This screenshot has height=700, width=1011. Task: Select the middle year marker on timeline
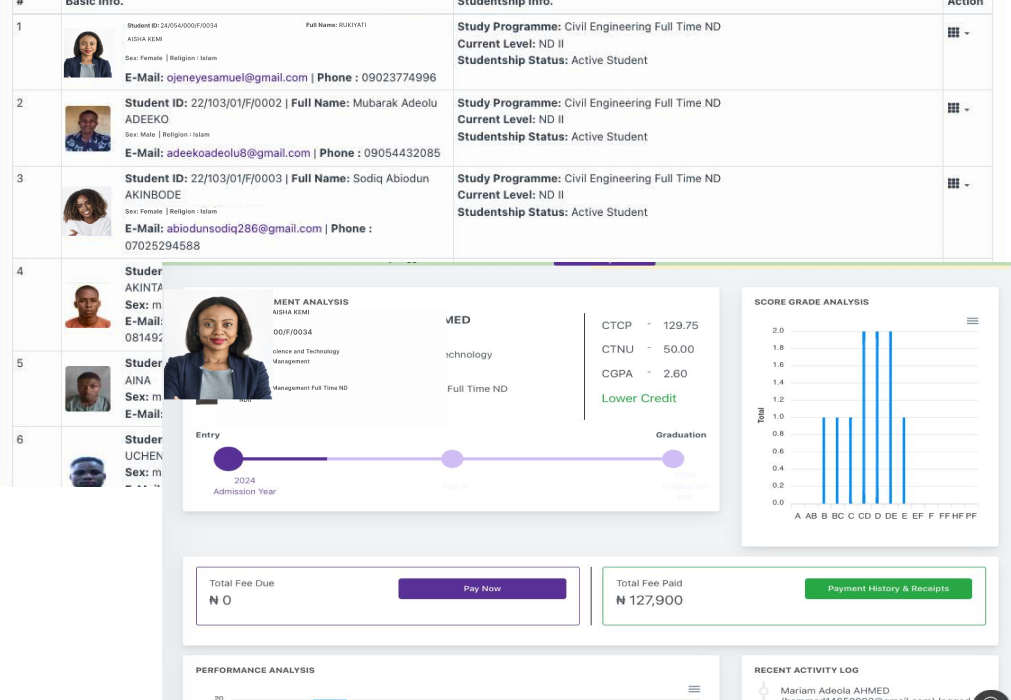click(x=452, y=459)
